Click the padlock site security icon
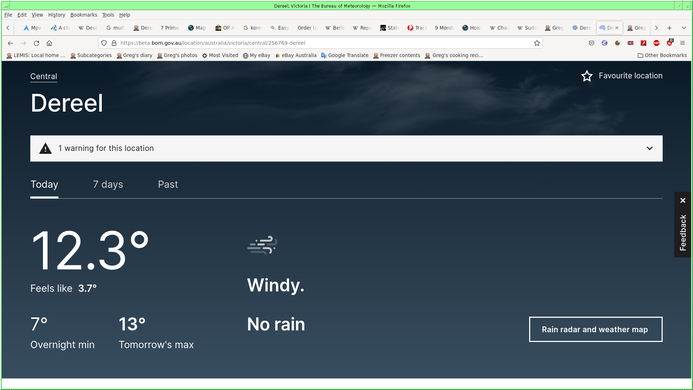 coord(114,43)
